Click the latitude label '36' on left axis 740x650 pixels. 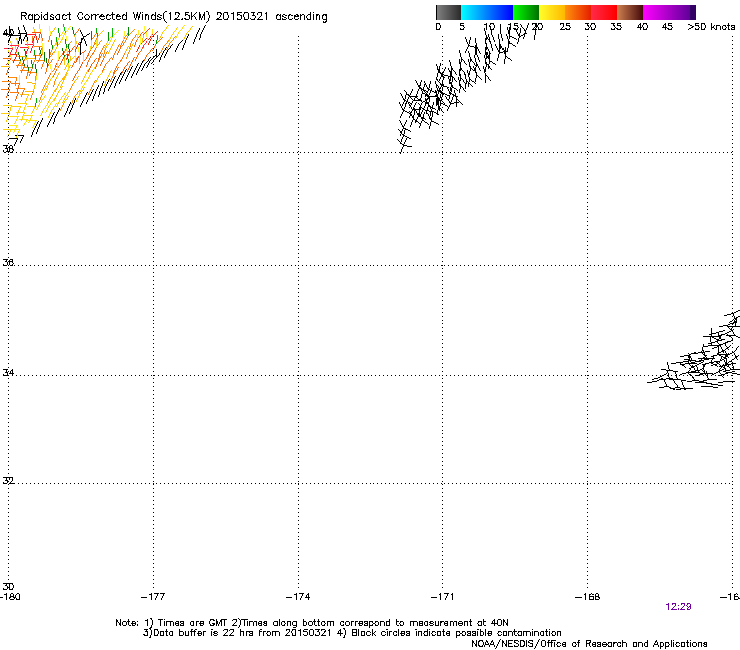(8, 262)
